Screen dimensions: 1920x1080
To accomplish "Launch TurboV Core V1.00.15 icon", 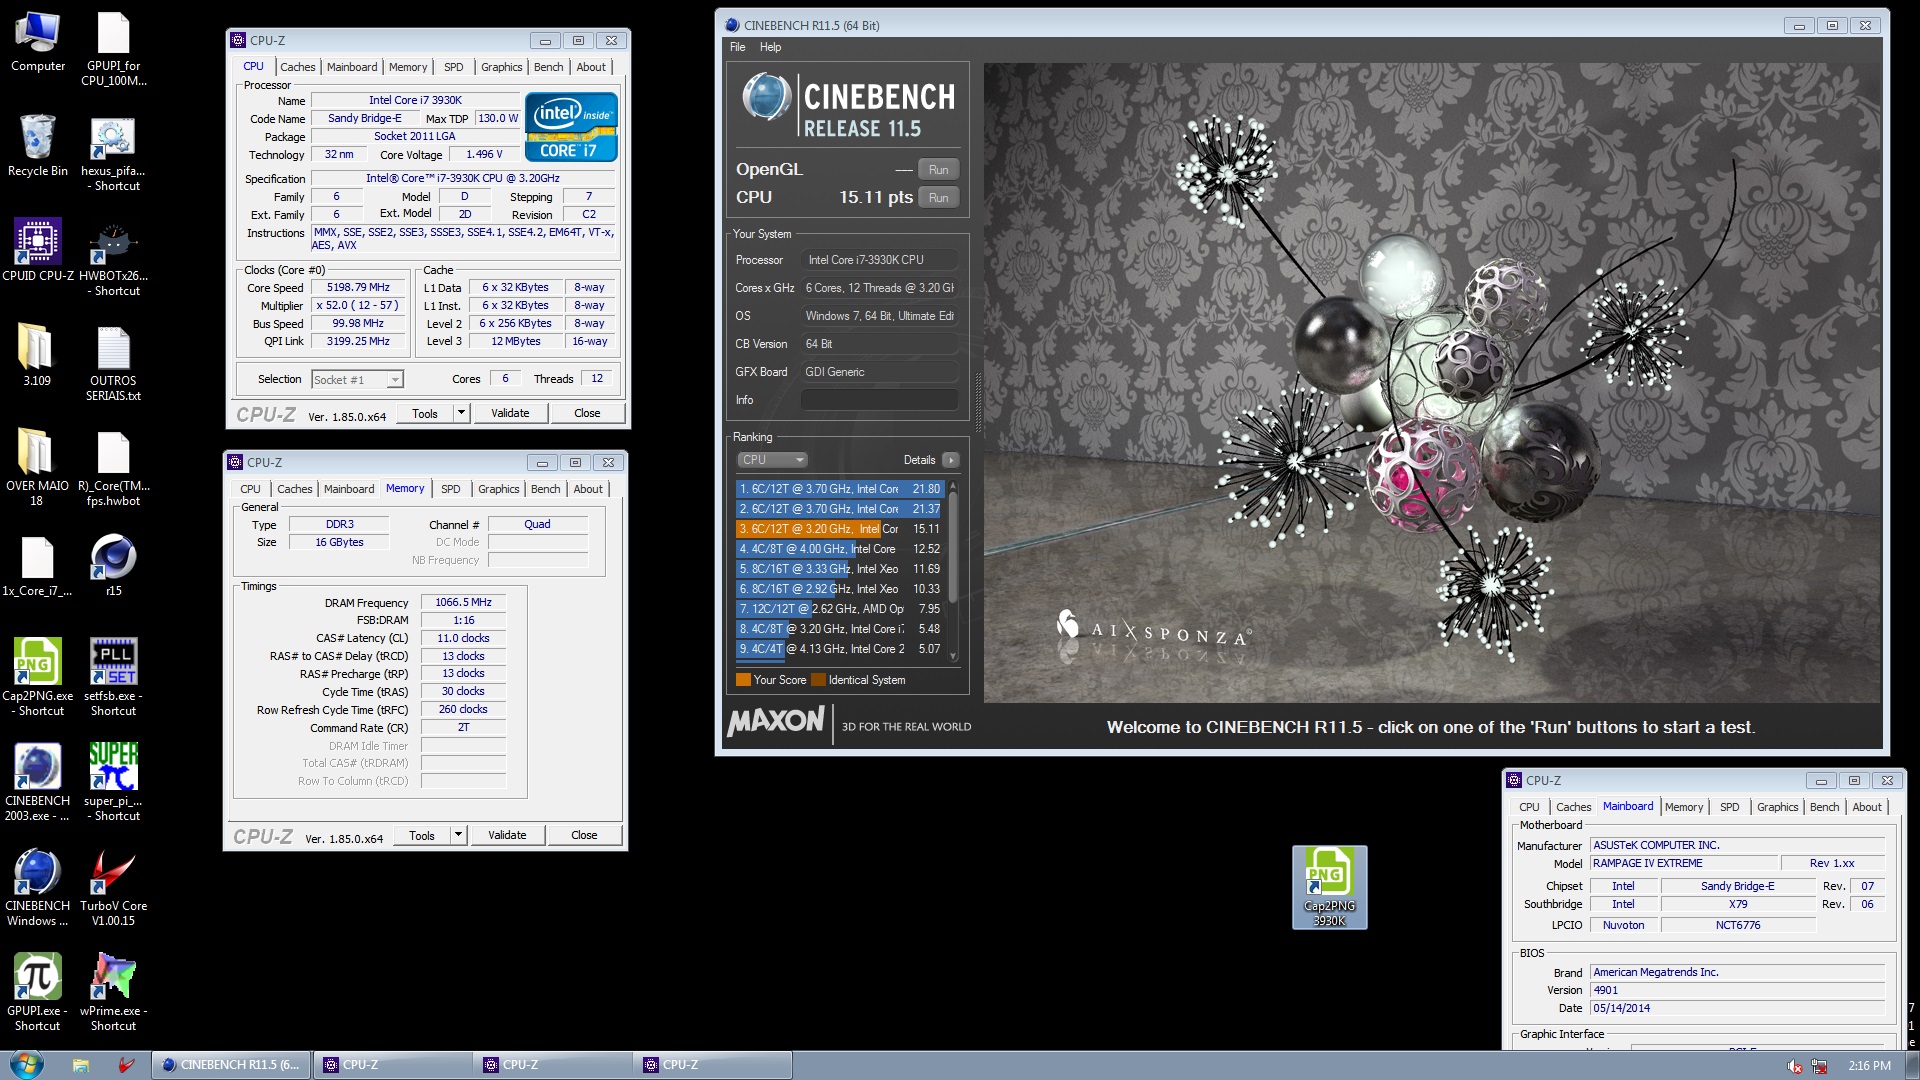I will (114, 887).
